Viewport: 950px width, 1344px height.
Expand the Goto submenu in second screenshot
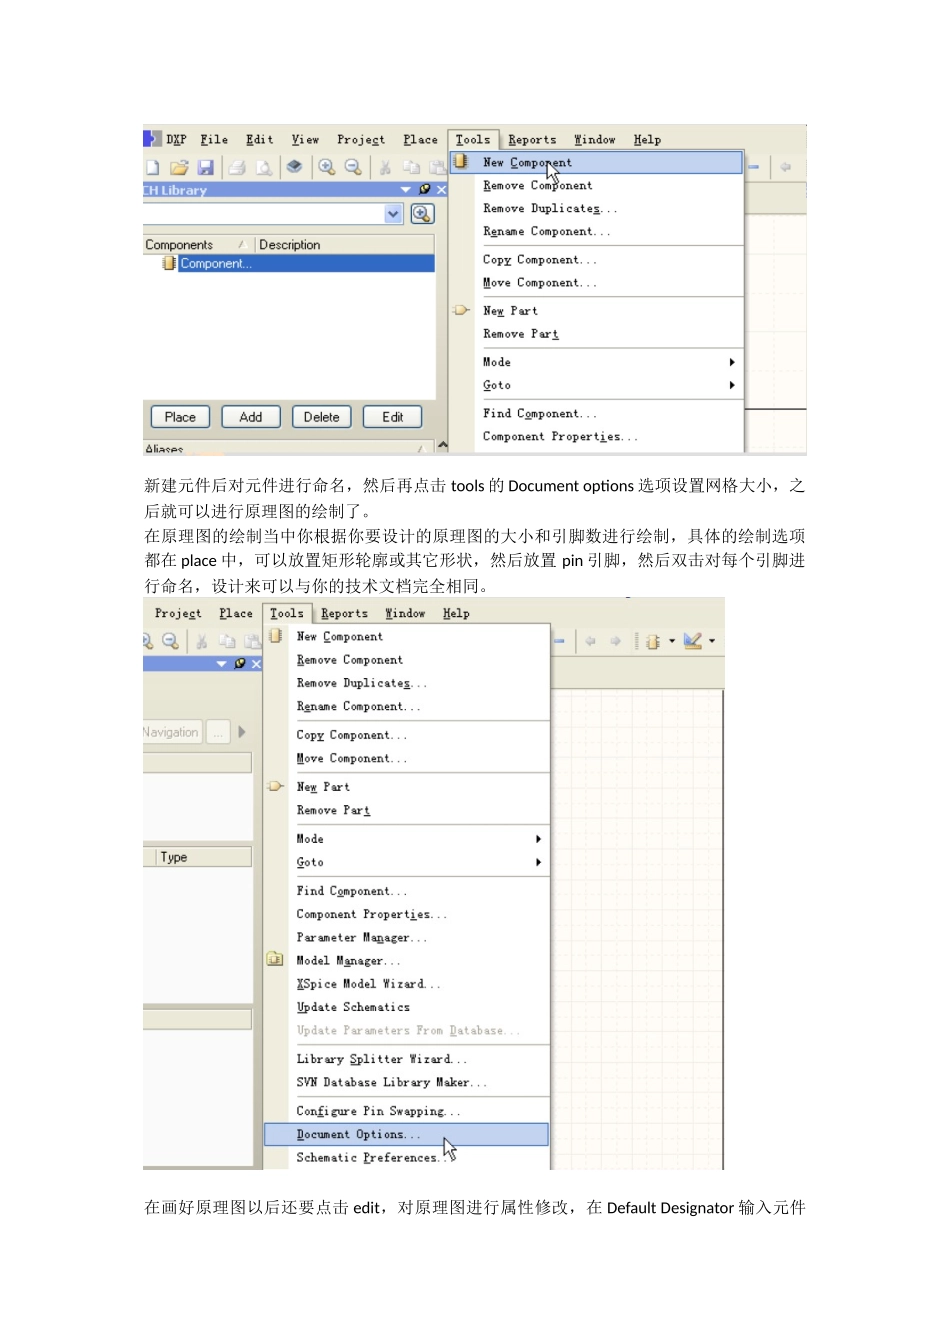(x=538, y=862)
